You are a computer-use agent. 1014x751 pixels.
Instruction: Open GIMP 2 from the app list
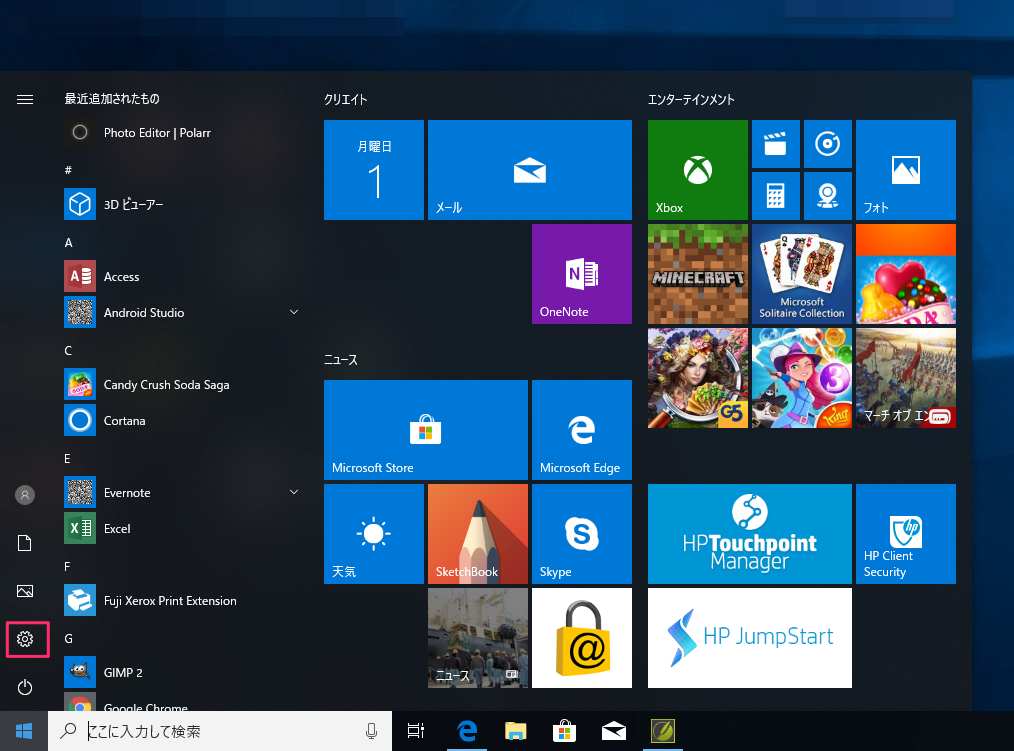[x=123, y=673]
